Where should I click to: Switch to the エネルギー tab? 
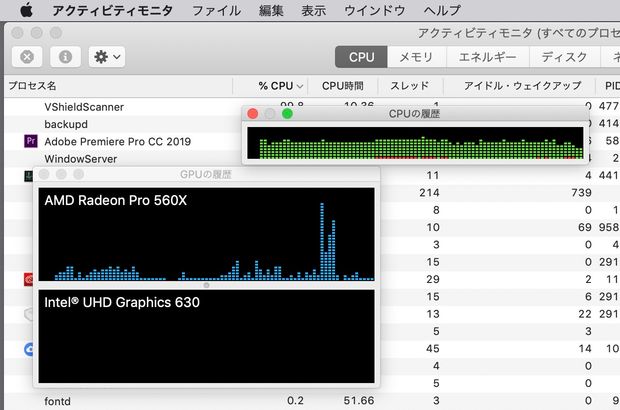[x=488, y=57]
